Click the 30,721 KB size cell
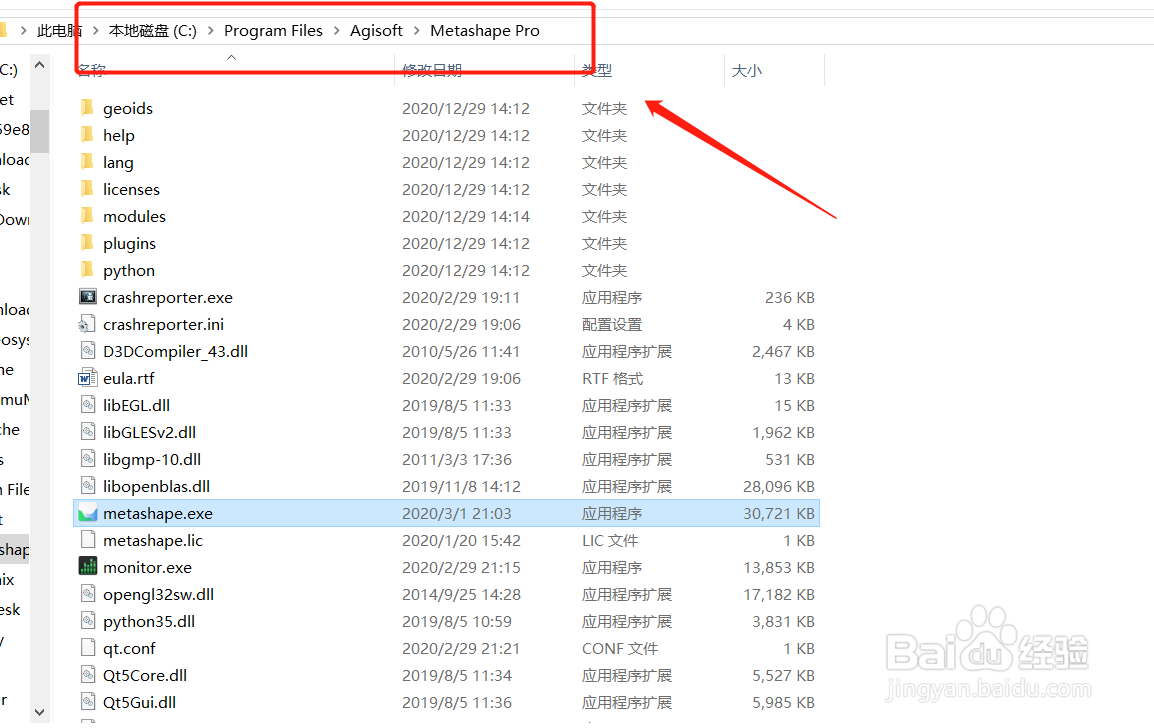 779,514
